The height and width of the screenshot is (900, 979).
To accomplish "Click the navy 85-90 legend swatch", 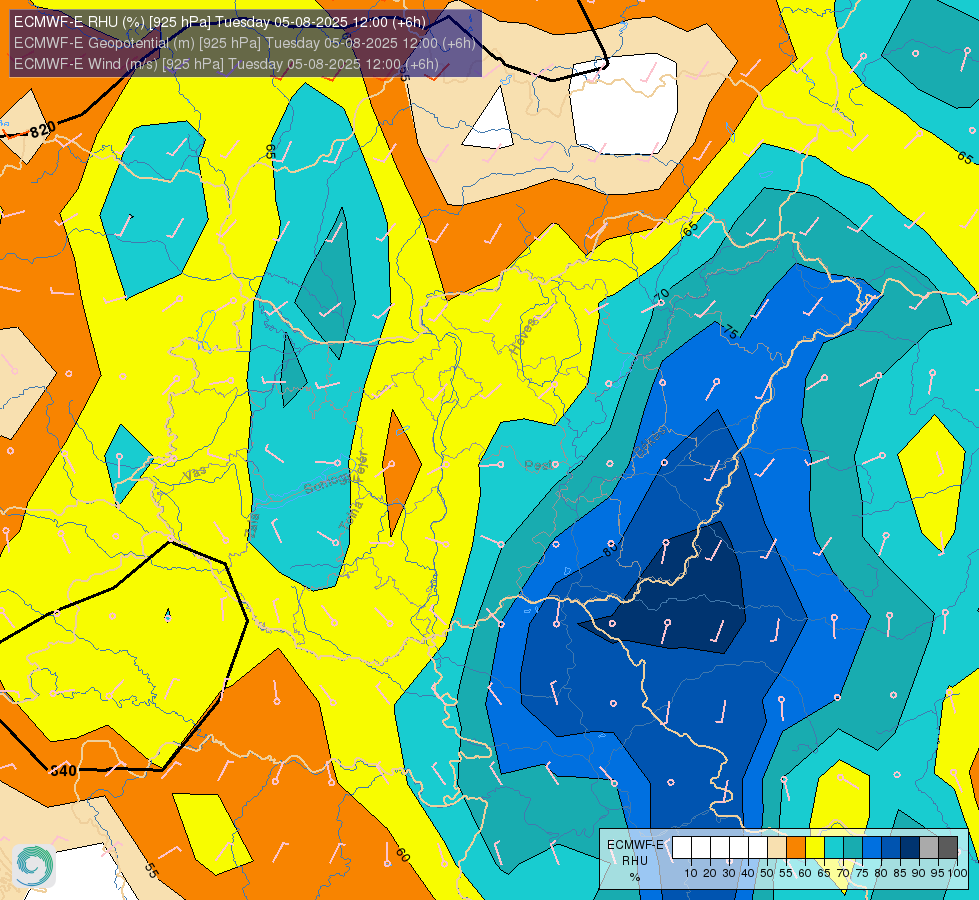I will click(x=910, y=848).
